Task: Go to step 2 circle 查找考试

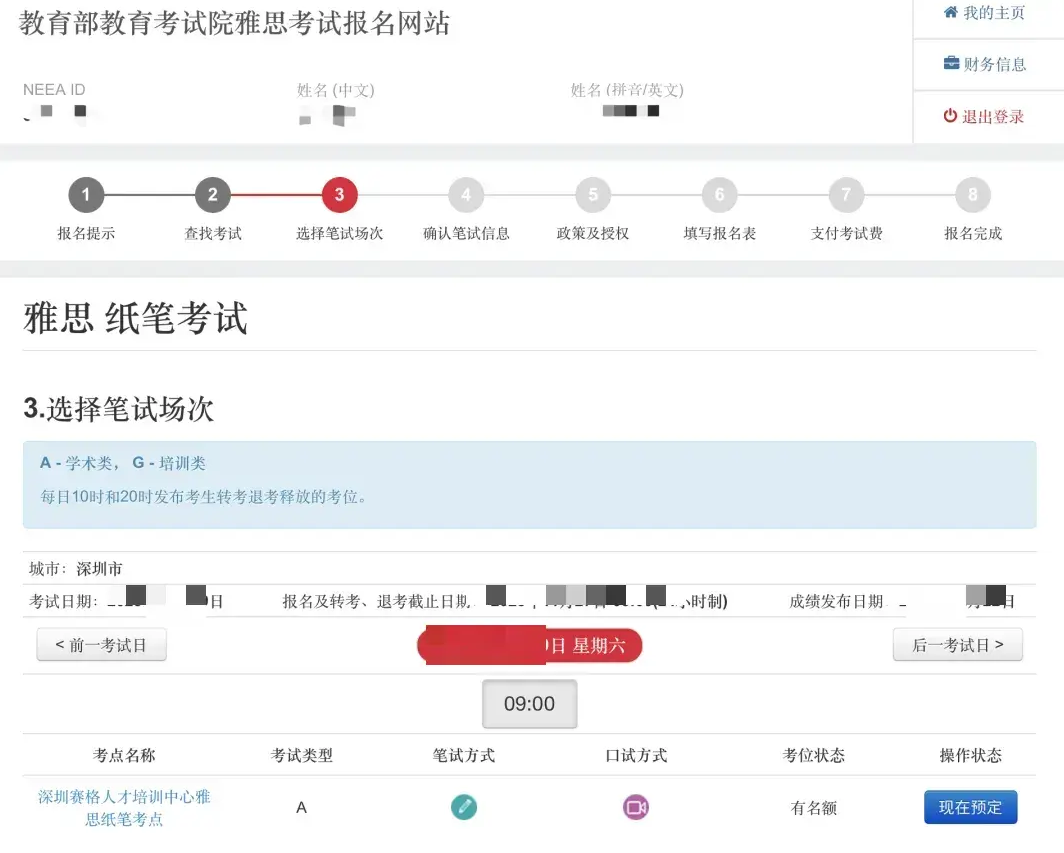Action: (212, 195)
